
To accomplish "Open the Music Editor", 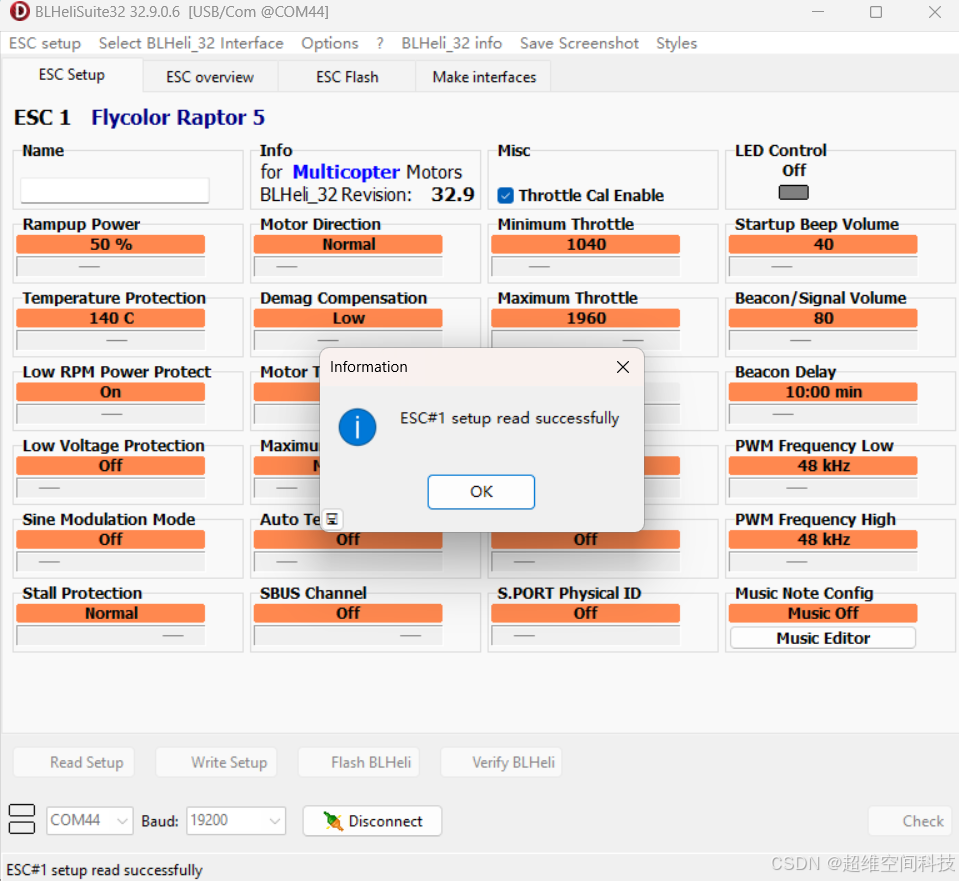I will (823, 638).
